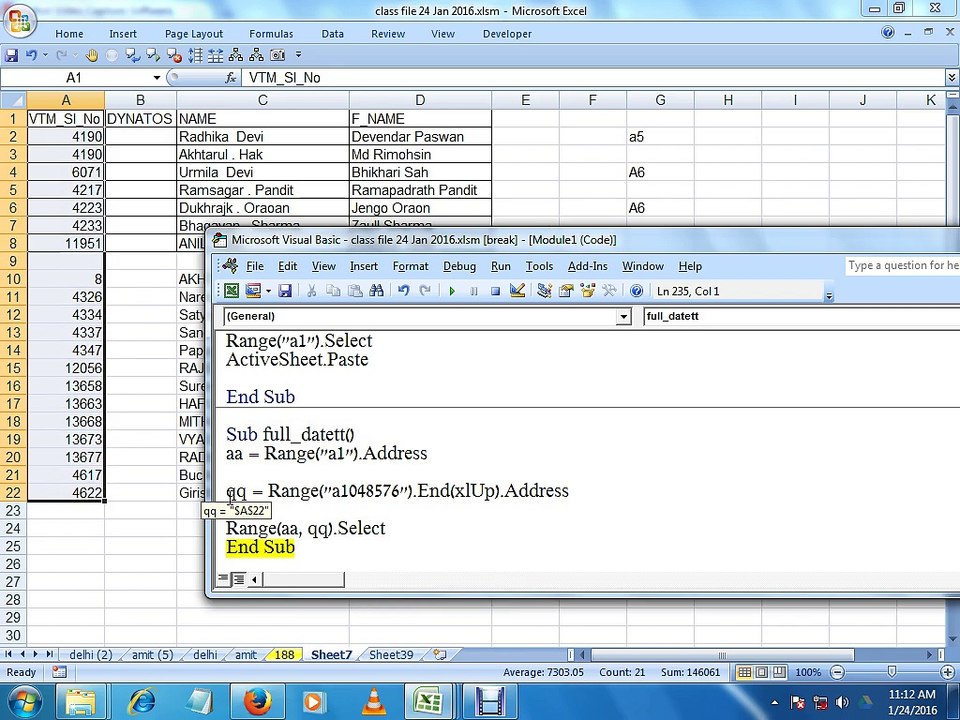
Task: Expand VBA toolbar options arrow
Action: (829, 296)
